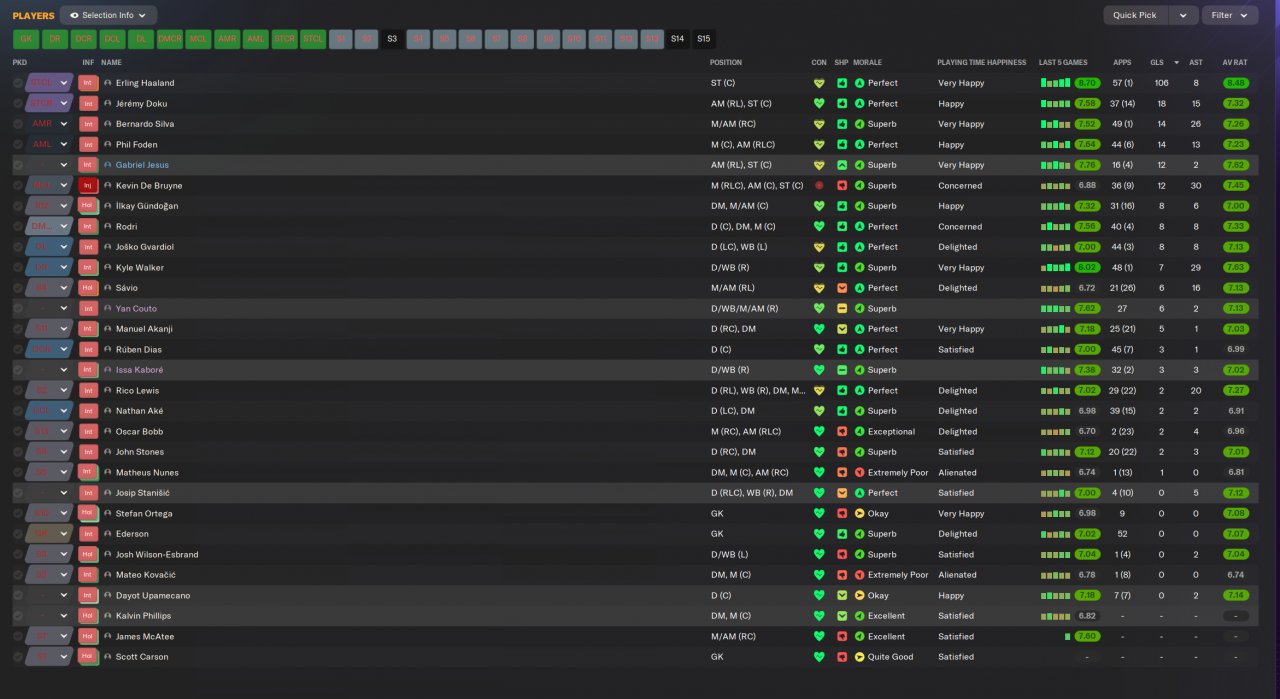Screen dimensions: 1280x699
Task: Click Matheus Nunes's Extremely Poor morale icon
Action: (x=859, y=472)
